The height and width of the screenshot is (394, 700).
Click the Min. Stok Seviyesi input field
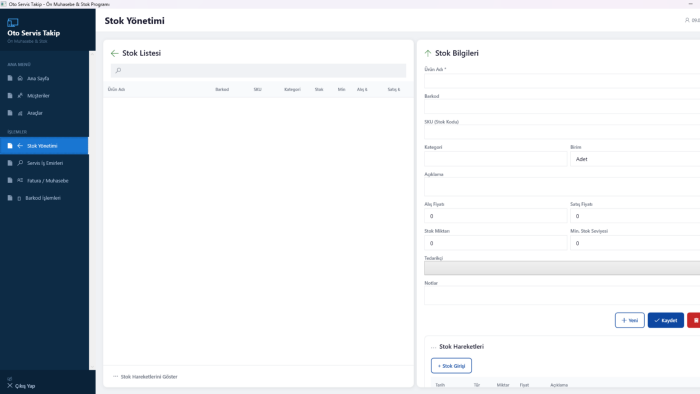coord(635,243)
